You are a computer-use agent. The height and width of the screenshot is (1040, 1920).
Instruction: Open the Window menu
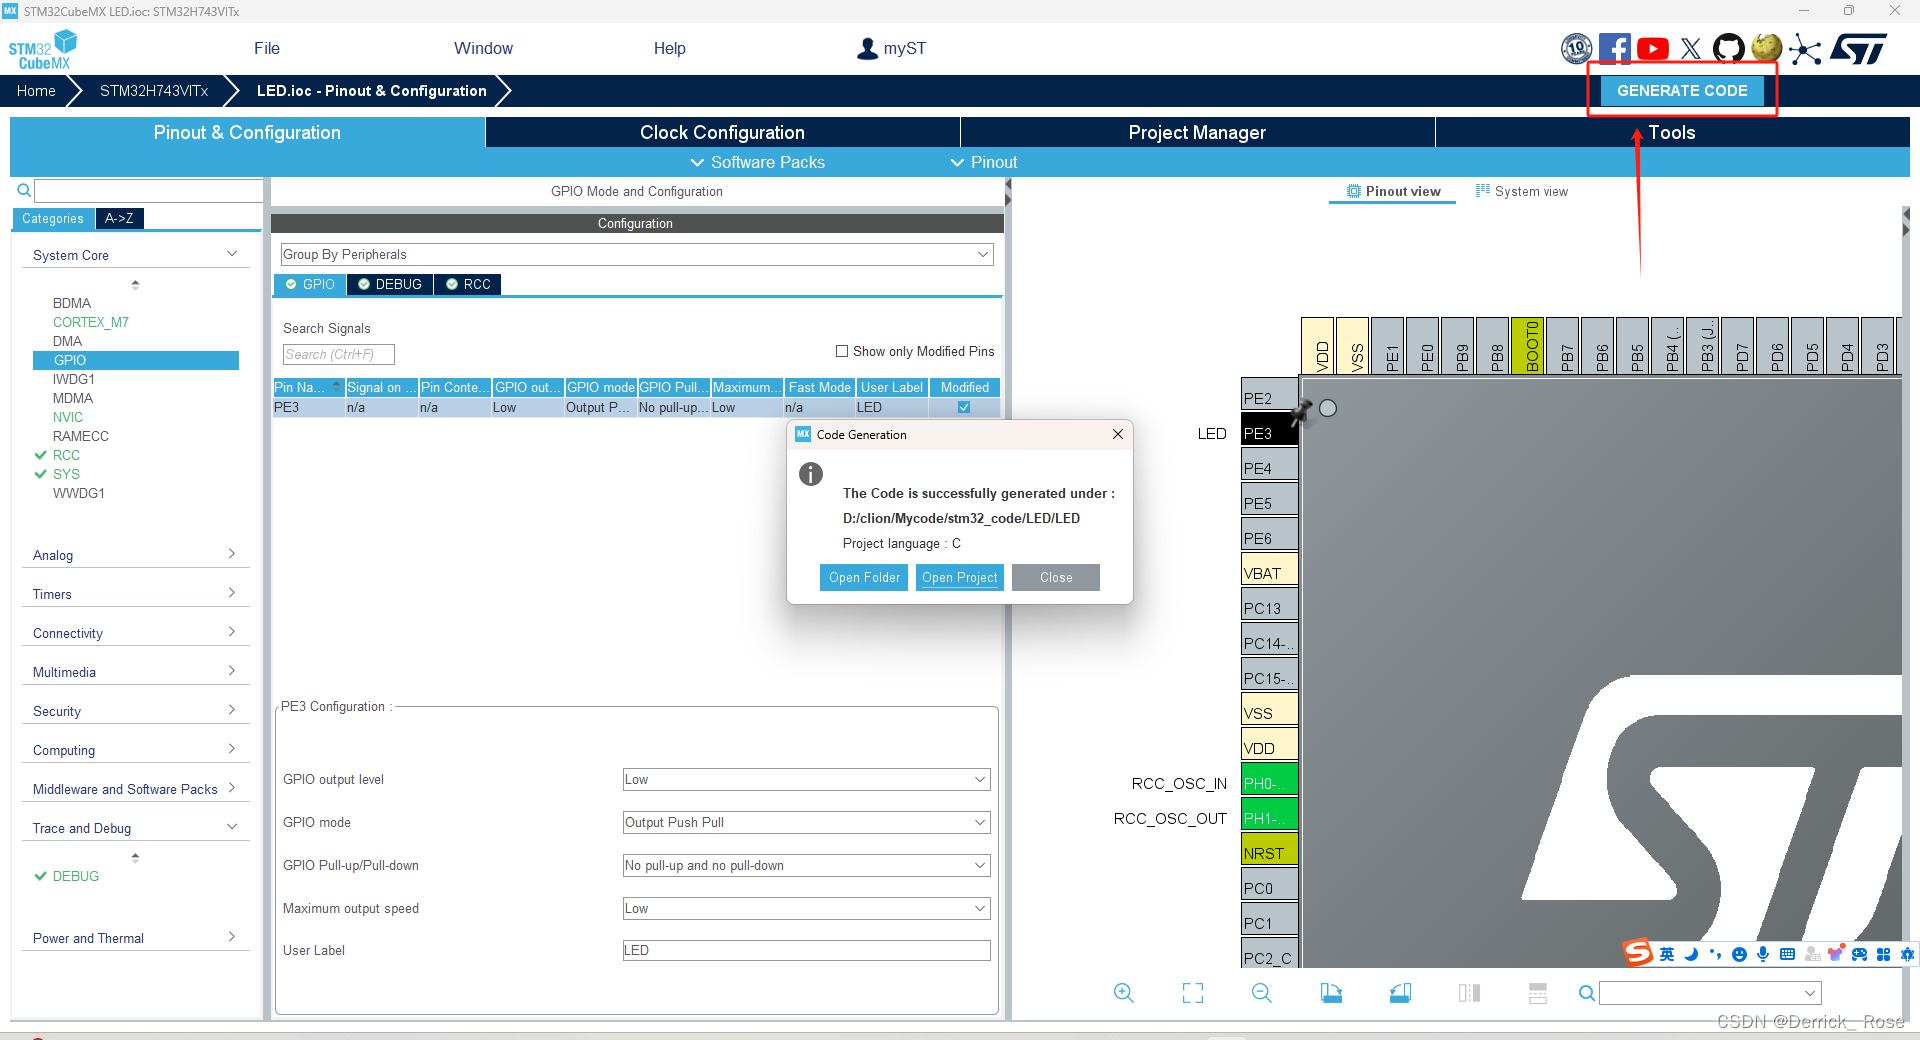tap(483, 48)
